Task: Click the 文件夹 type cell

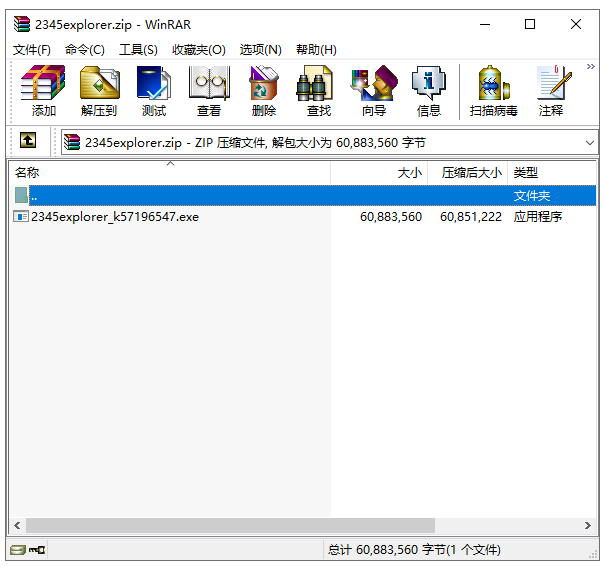Action: point(532,196)
